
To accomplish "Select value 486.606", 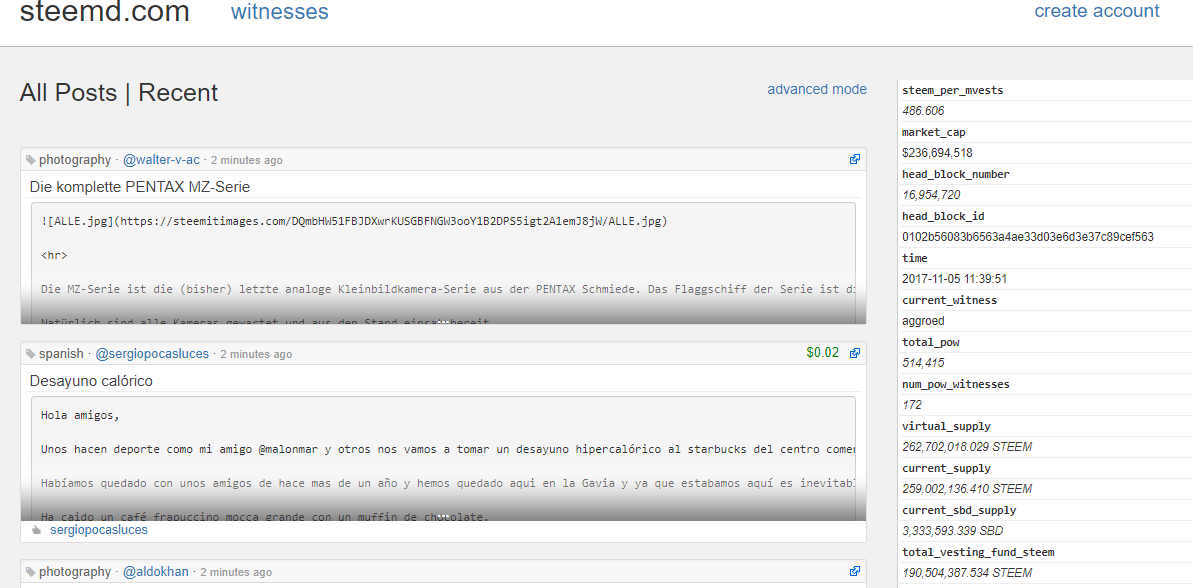I will click(923, 111).
